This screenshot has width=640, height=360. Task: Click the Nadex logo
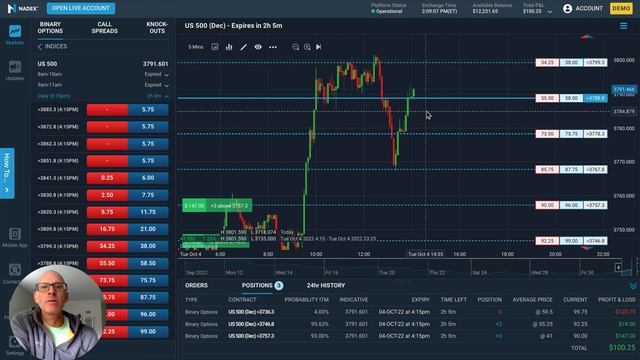[23, 8]
